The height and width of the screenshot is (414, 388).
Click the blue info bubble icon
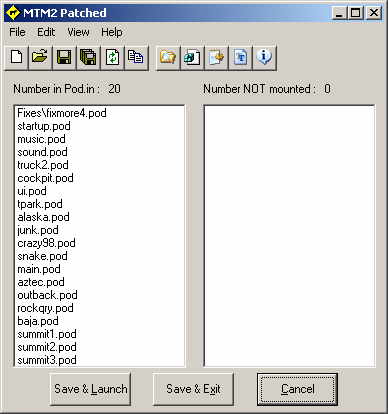coord(264,58)
